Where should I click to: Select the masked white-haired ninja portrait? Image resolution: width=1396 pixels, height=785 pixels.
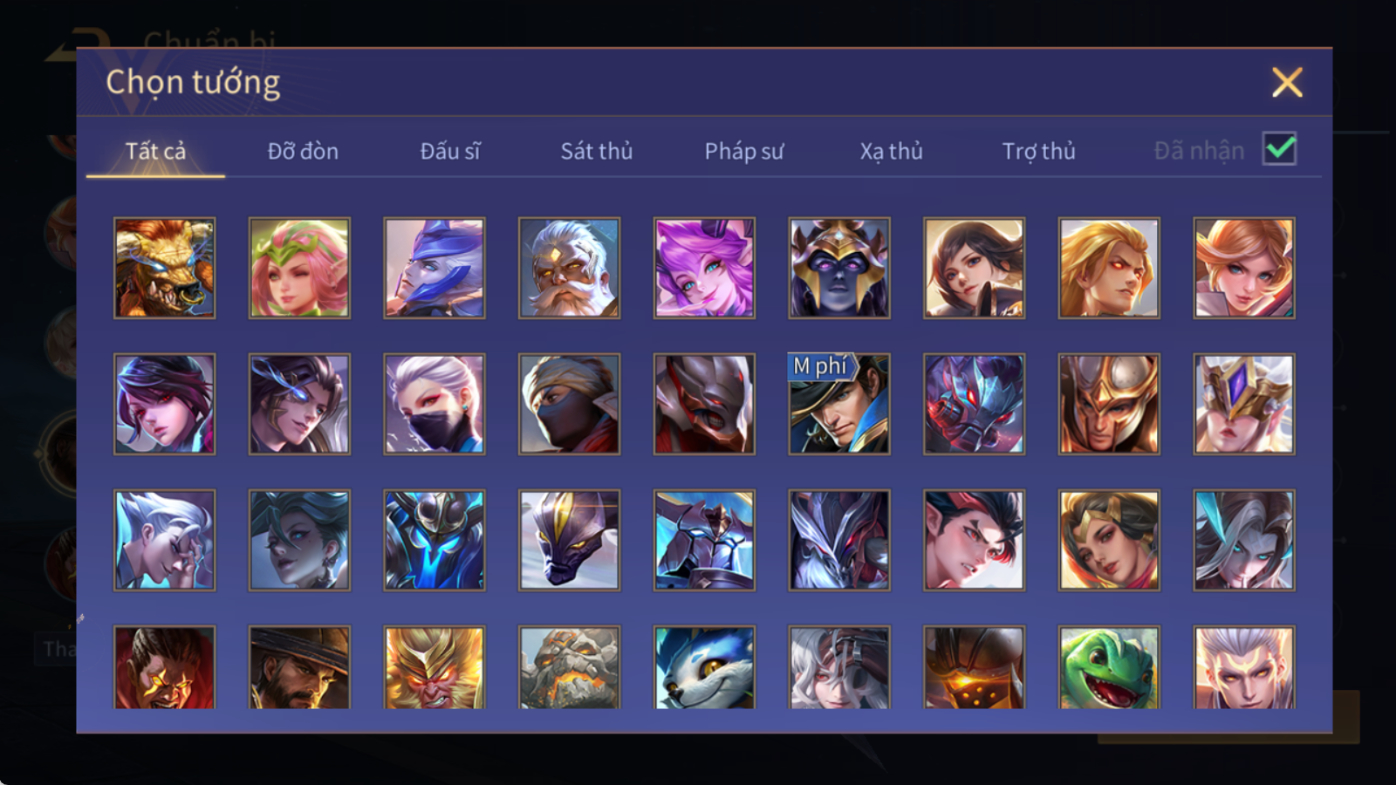click(434, 404)
